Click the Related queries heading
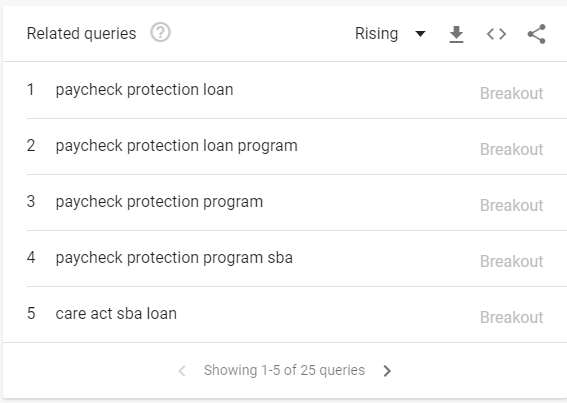 [81, 34]
